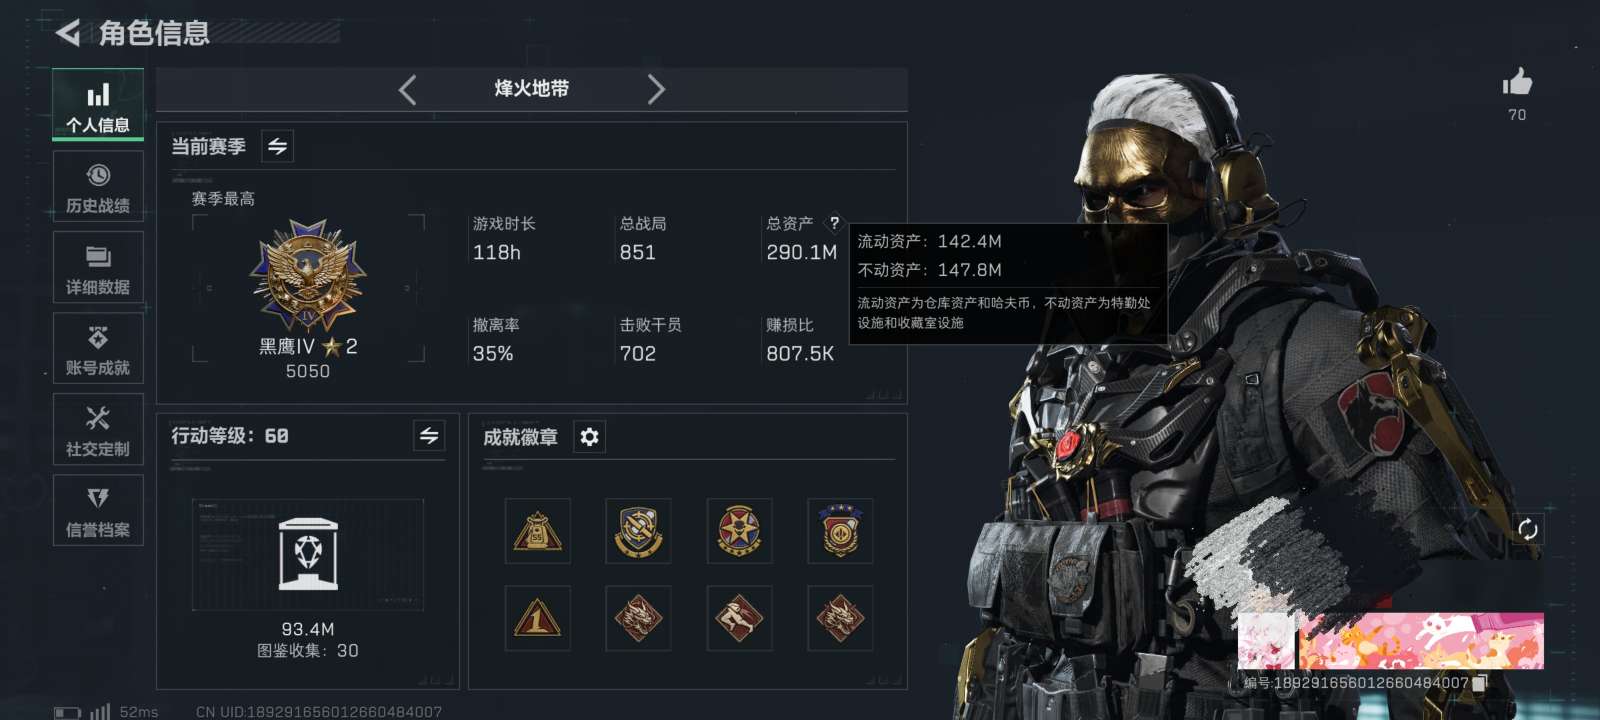Open 成就徽章 gear settings
The width and height of the screenshot is (1600, 720).
(x=590, y=437)
